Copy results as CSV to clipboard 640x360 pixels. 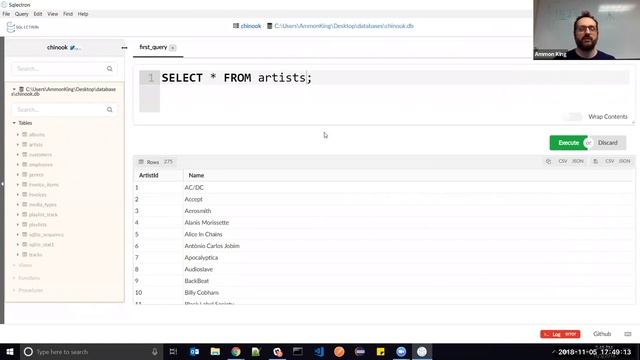click(x=563, y=162)
